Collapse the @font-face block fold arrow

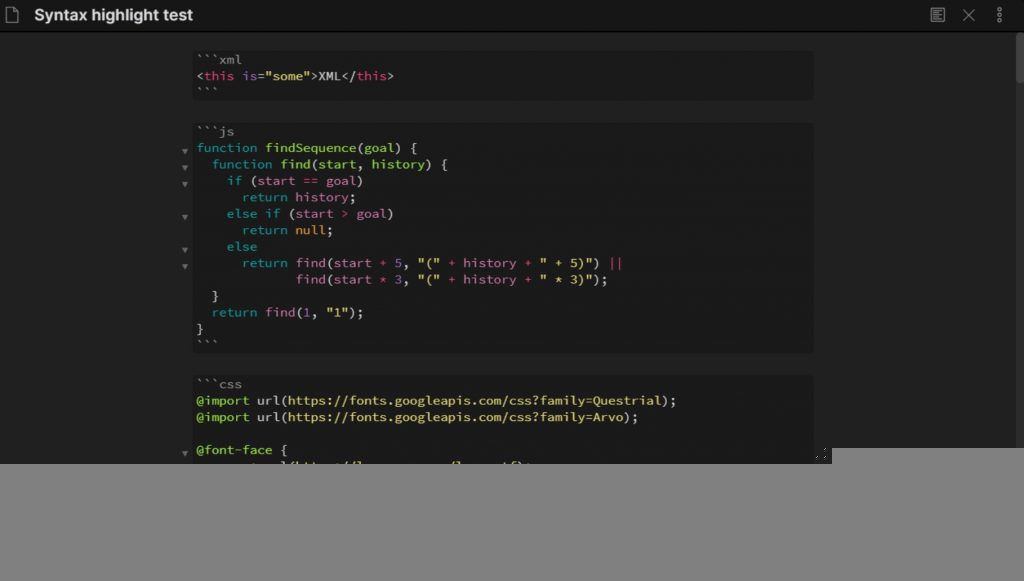coord(185,453)
